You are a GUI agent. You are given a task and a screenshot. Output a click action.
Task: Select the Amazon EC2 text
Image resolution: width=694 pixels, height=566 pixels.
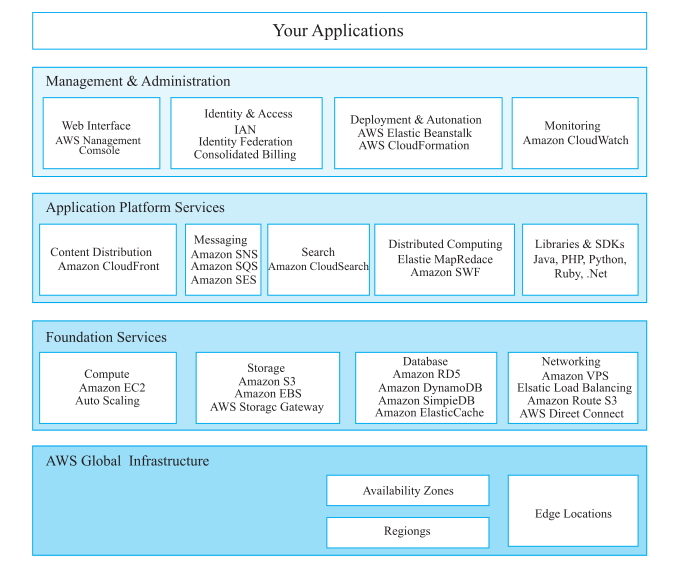tap(112, 388)
